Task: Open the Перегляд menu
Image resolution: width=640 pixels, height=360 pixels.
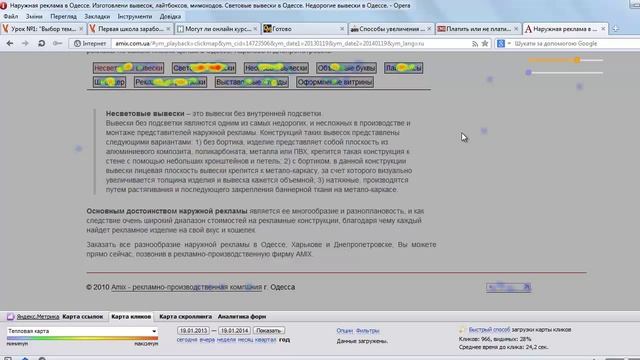Action: coord(63,16)
